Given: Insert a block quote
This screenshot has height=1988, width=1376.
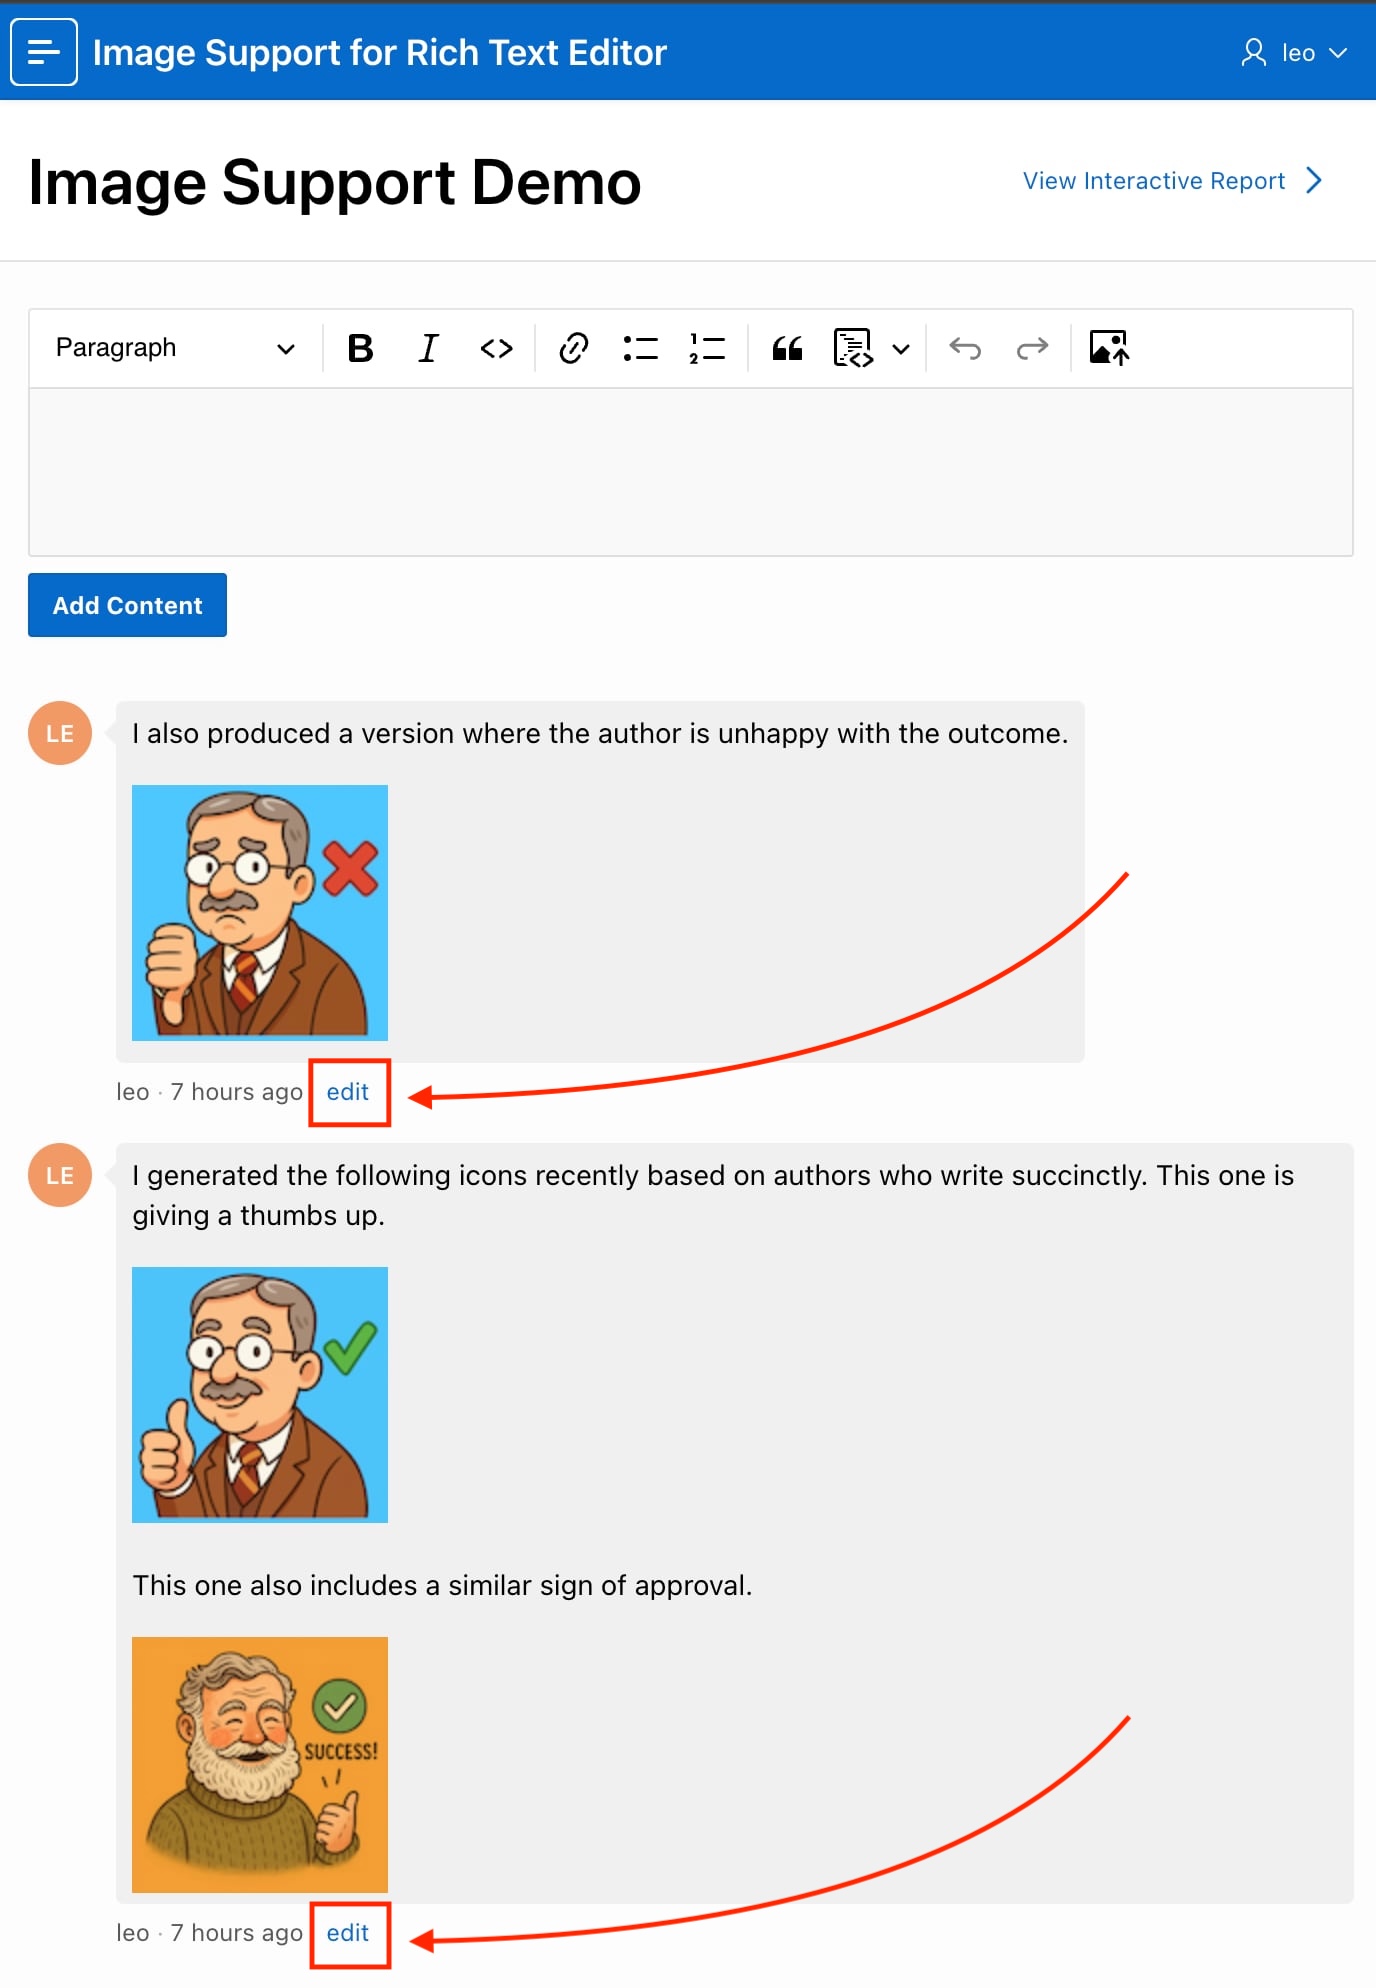Looking at the screenshot, I should [787, 348].
